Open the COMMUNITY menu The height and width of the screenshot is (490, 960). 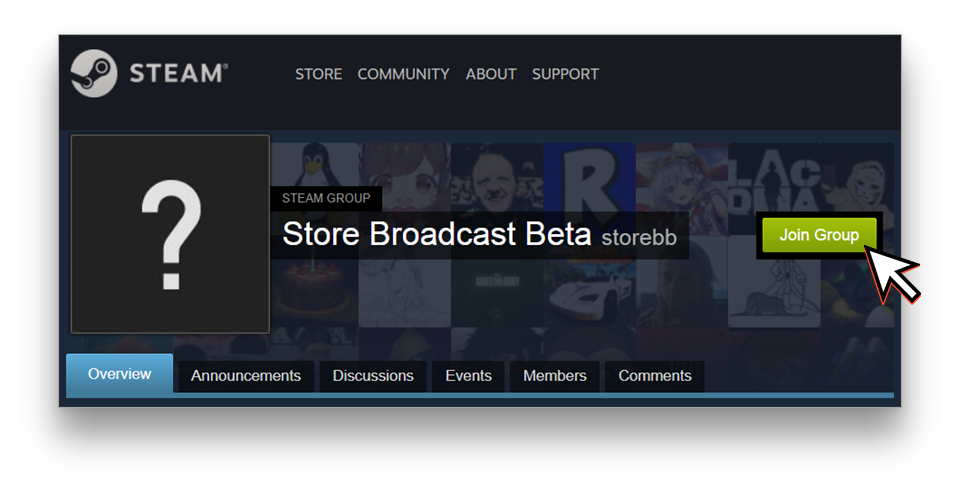point(403,74)
